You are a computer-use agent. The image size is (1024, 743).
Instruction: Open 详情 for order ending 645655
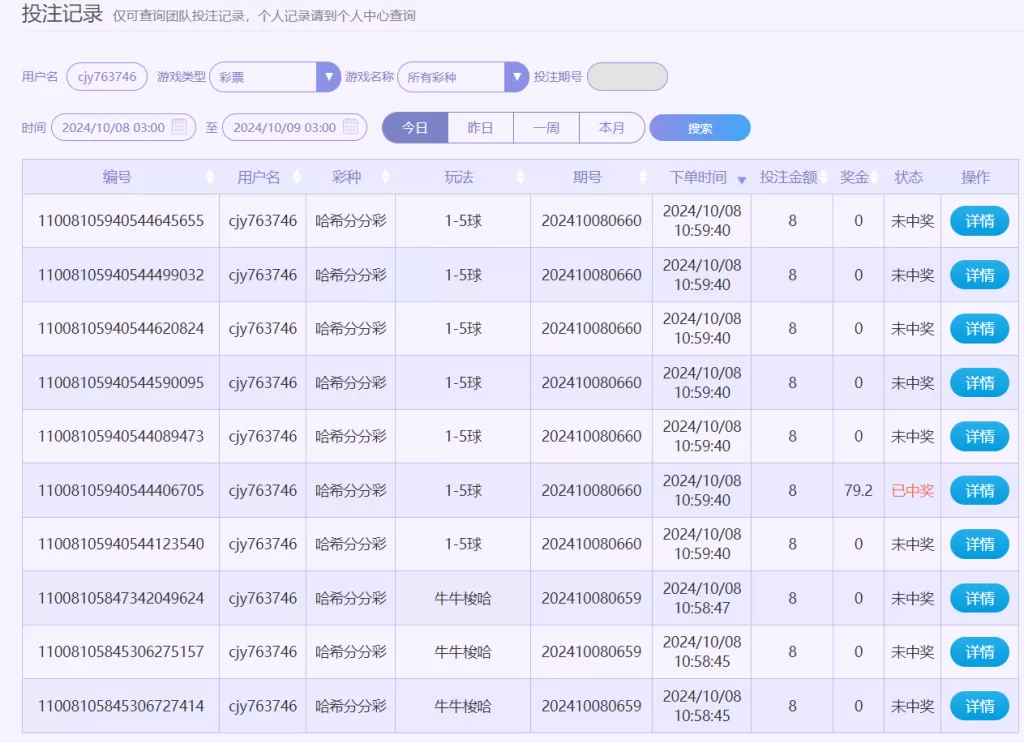pos(980,221)
